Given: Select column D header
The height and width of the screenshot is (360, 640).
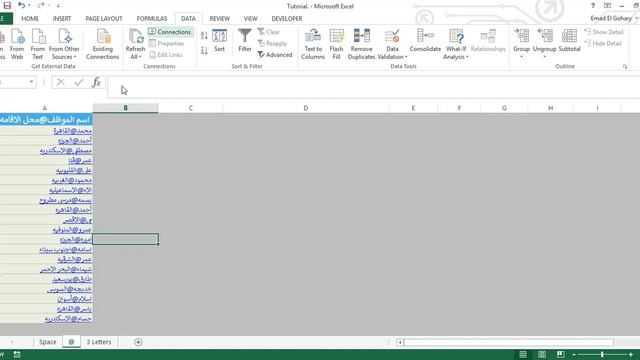Looking at the screenshot, I should coord(306,108).
